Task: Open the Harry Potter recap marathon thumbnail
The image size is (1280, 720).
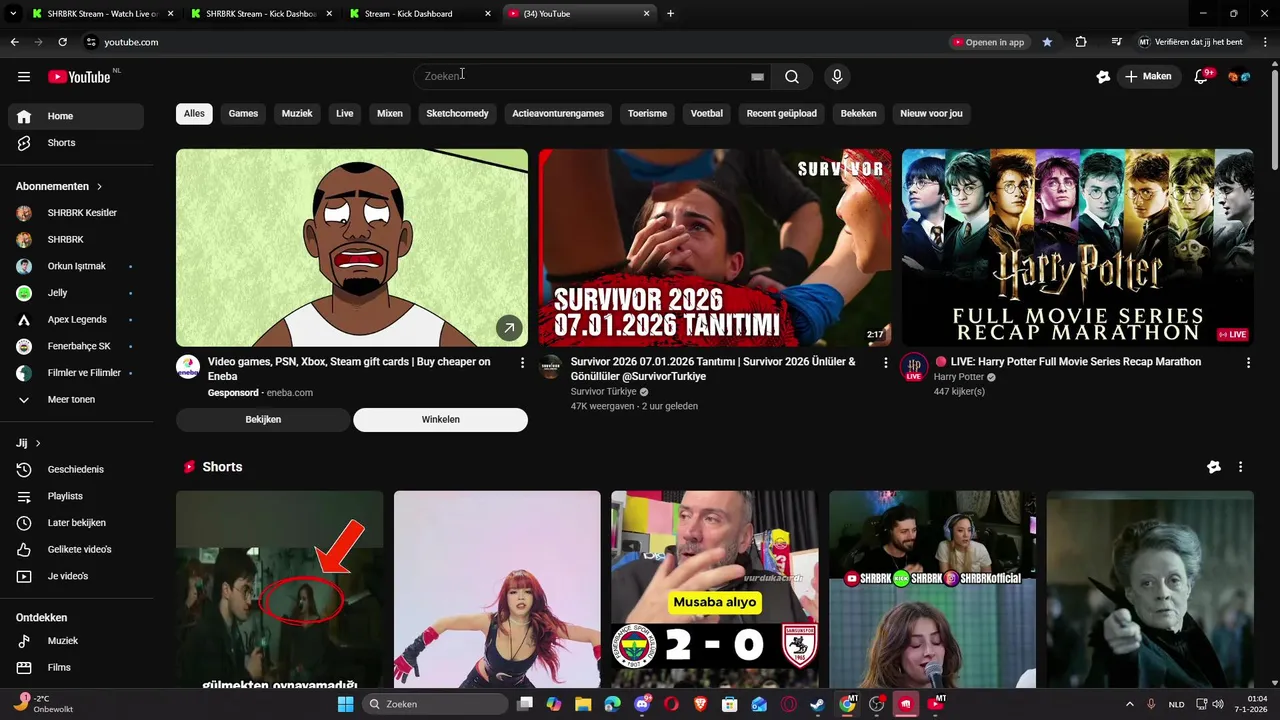Action: pyautogui.click(x=1078, y=248)
